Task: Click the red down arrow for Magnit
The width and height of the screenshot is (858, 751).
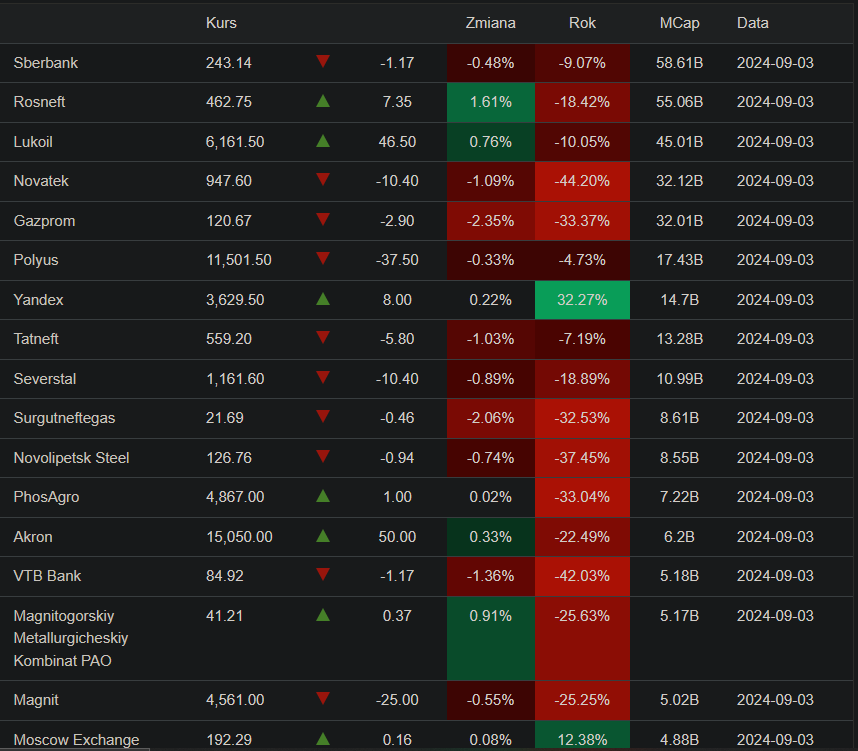Action: [322, 699]
